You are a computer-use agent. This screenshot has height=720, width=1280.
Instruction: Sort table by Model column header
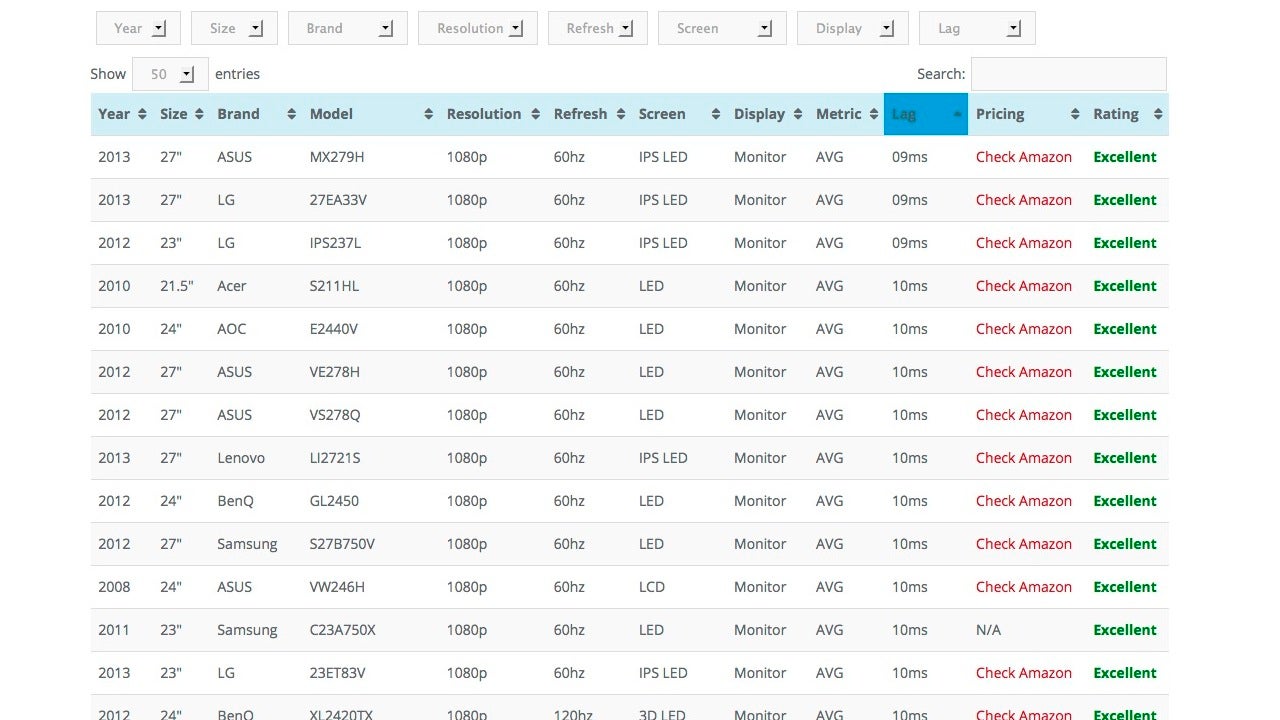(x=371, y=114)
